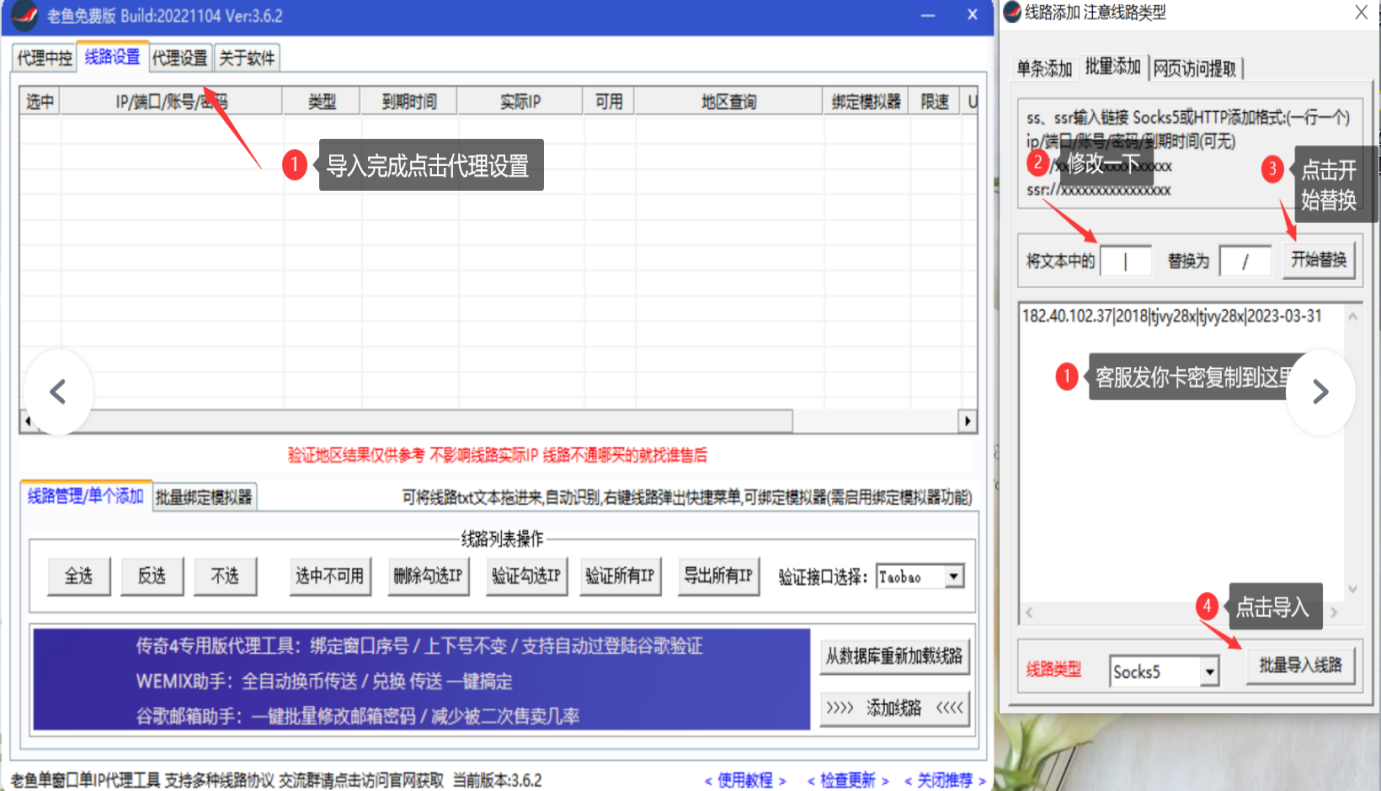Click the 将文本中的 input field
The height and width of the screenshot is (791, 1381).
[x=1125, y=261]
